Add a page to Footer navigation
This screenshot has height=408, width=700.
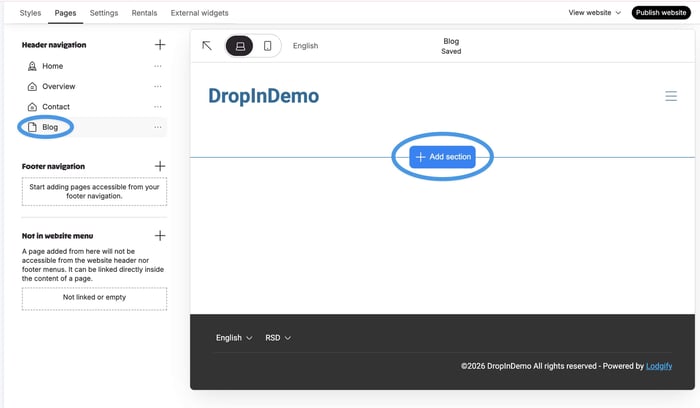click(x=160, y=166)
